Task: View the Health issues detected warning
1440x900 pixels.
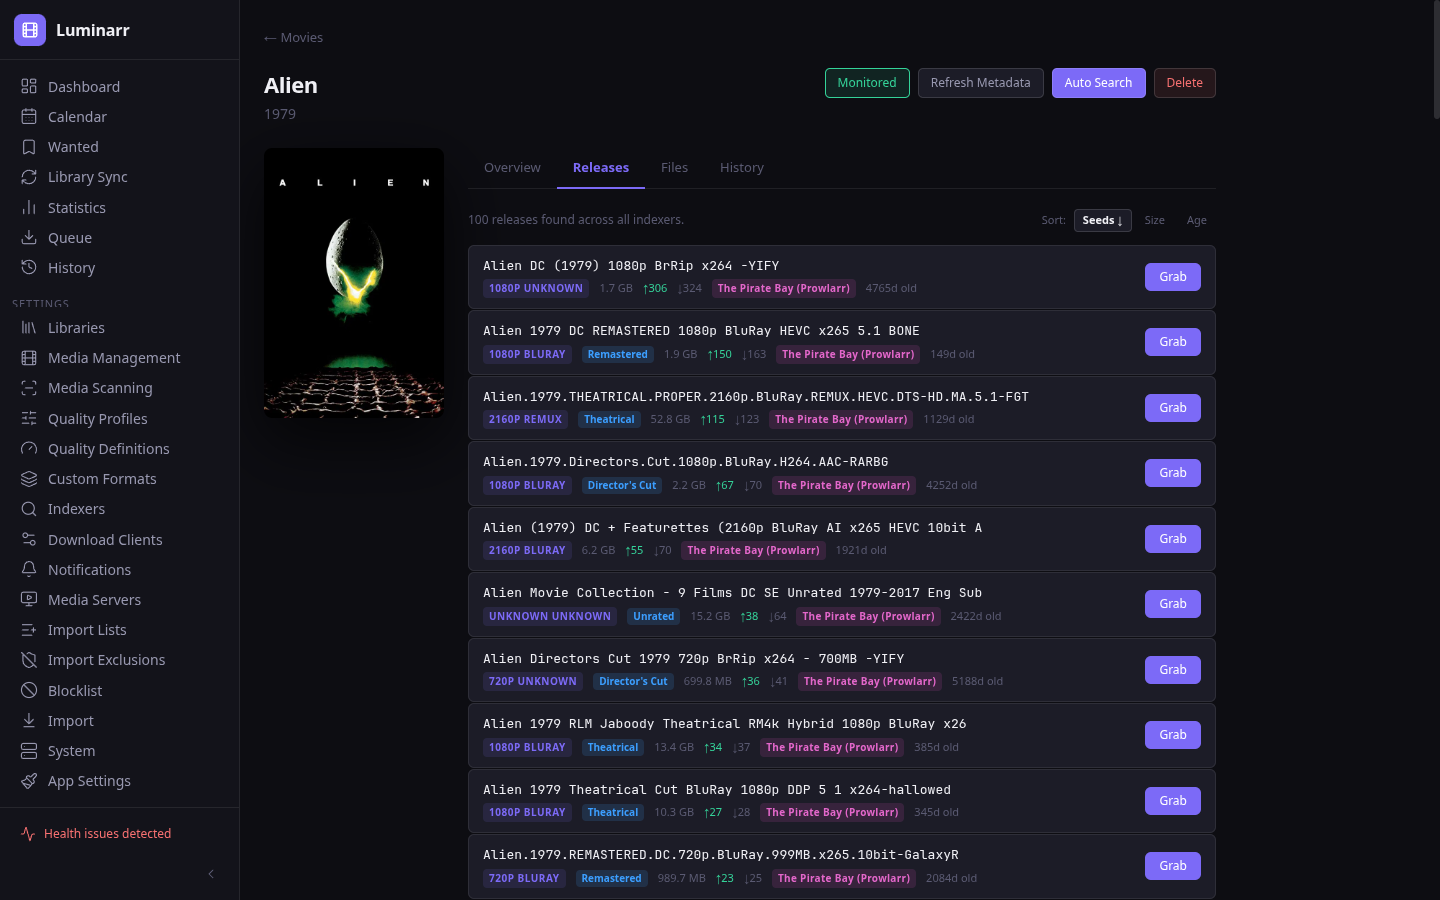Action: pyautogui.click(x=107, y=833)
